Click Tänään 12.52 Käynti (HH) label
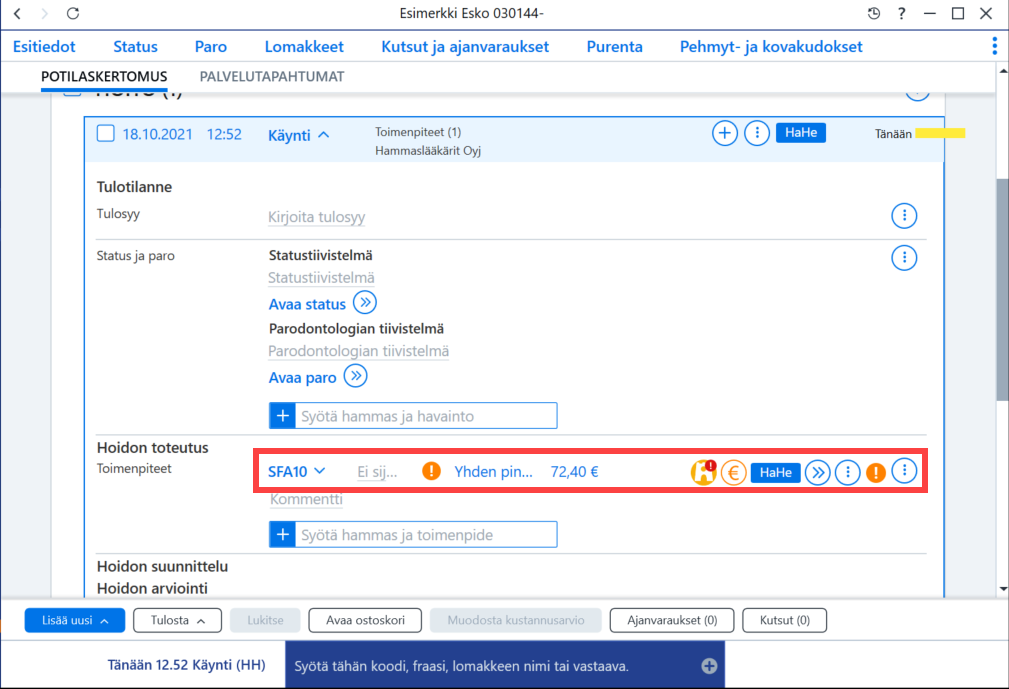The width and height of the screenshot is (1009, 689). tap(187, 665)
